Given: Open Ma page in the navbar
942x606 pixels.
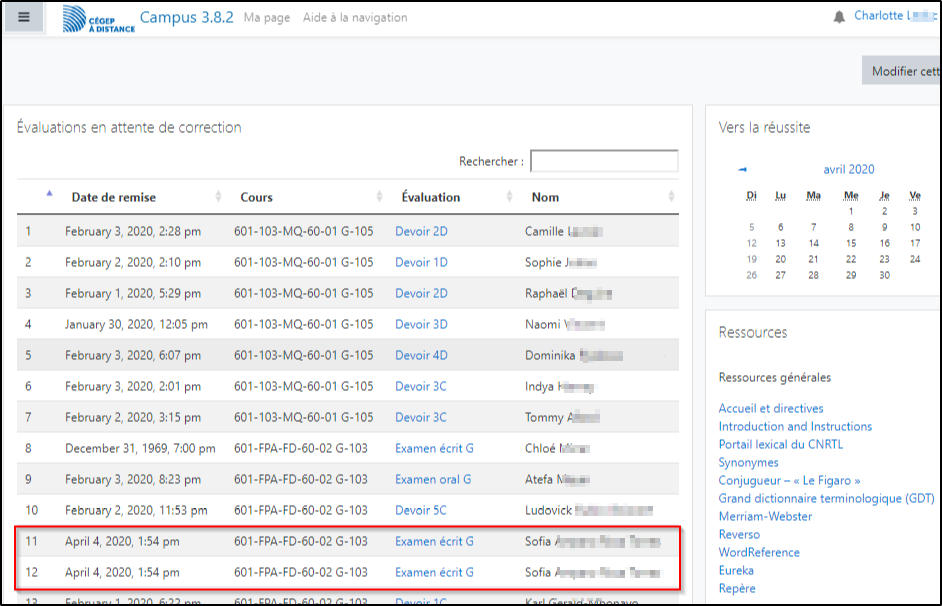Looking at the screenshot, I should click(x=267, y=18).
